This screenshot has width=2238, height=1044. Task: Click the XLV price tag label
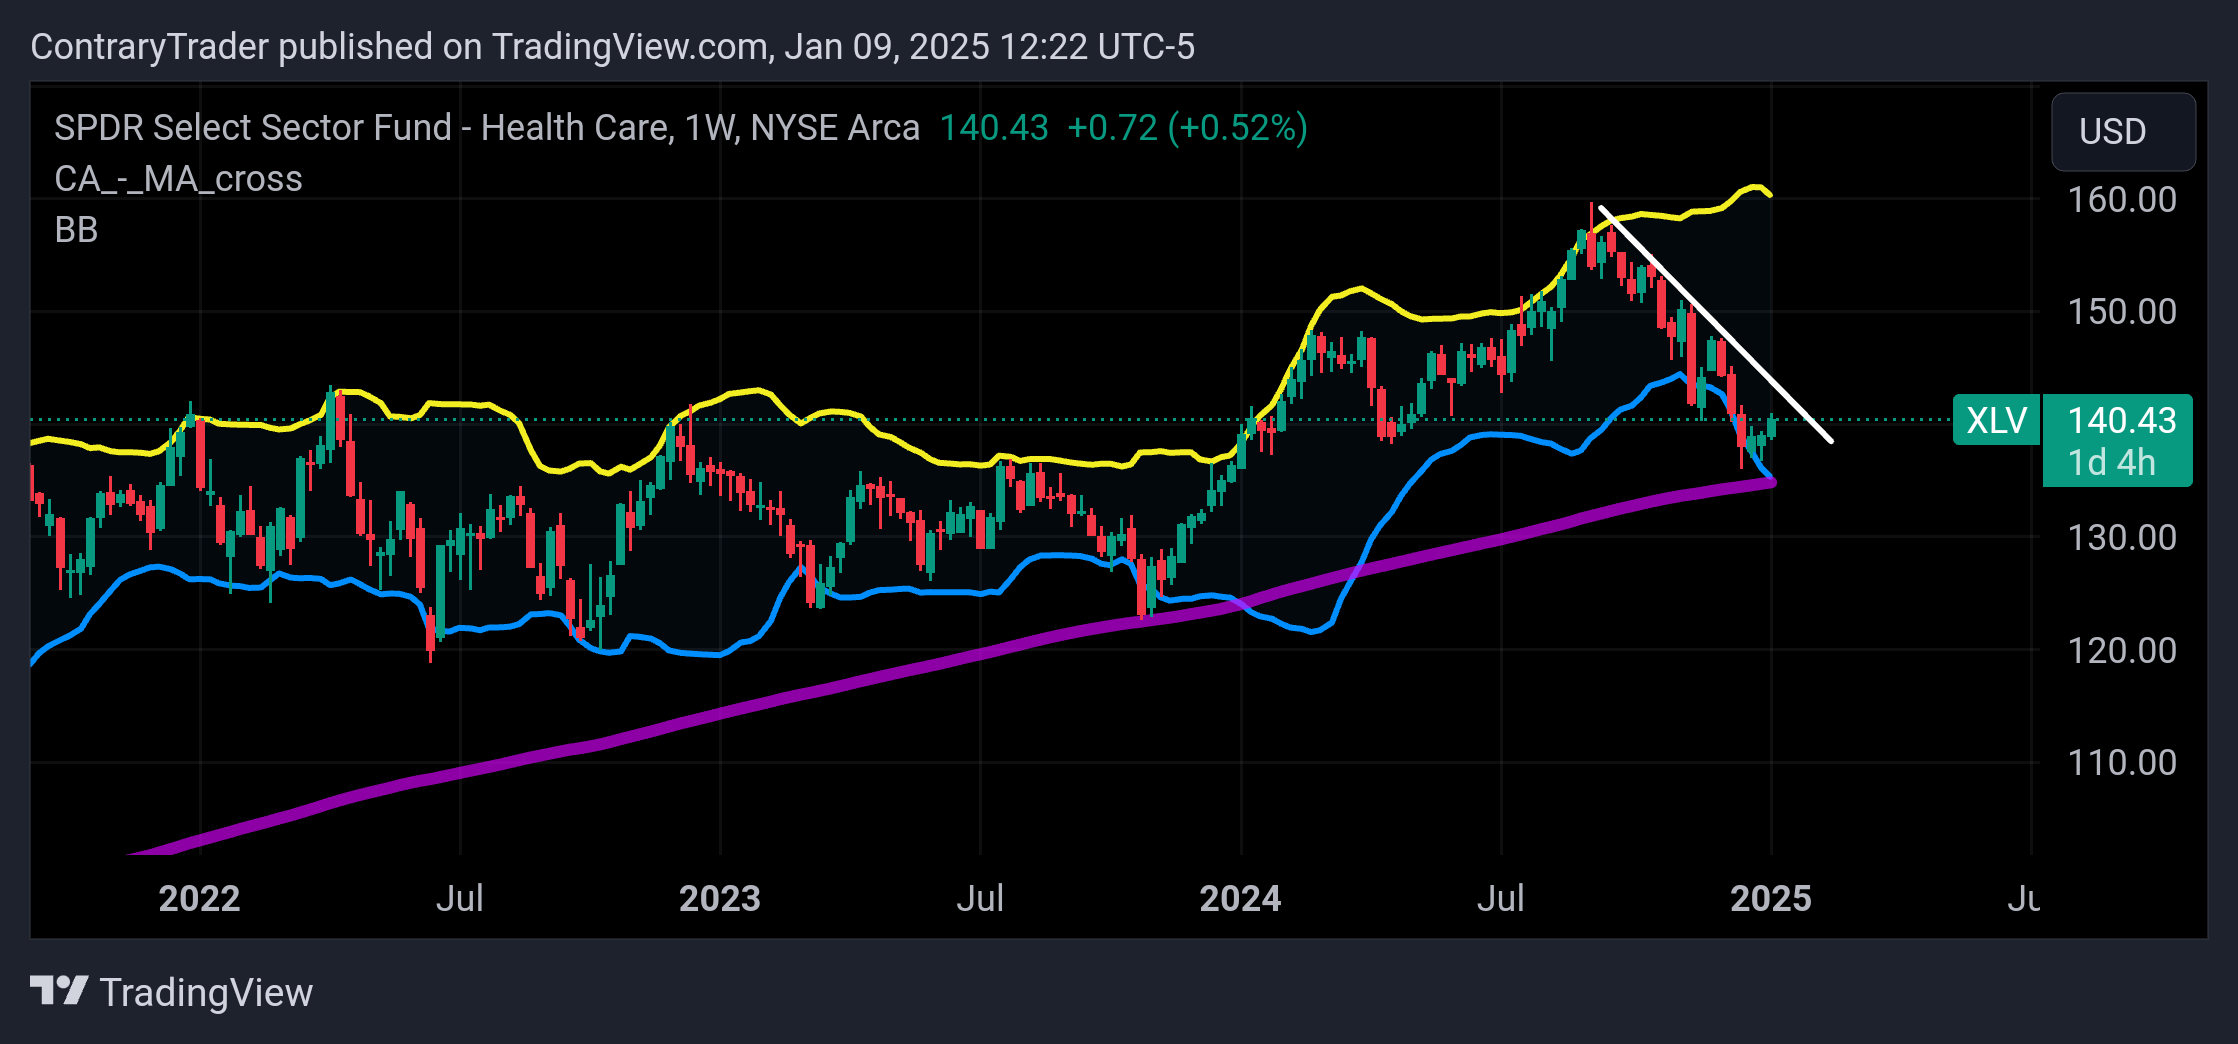tap(1996, 420)
